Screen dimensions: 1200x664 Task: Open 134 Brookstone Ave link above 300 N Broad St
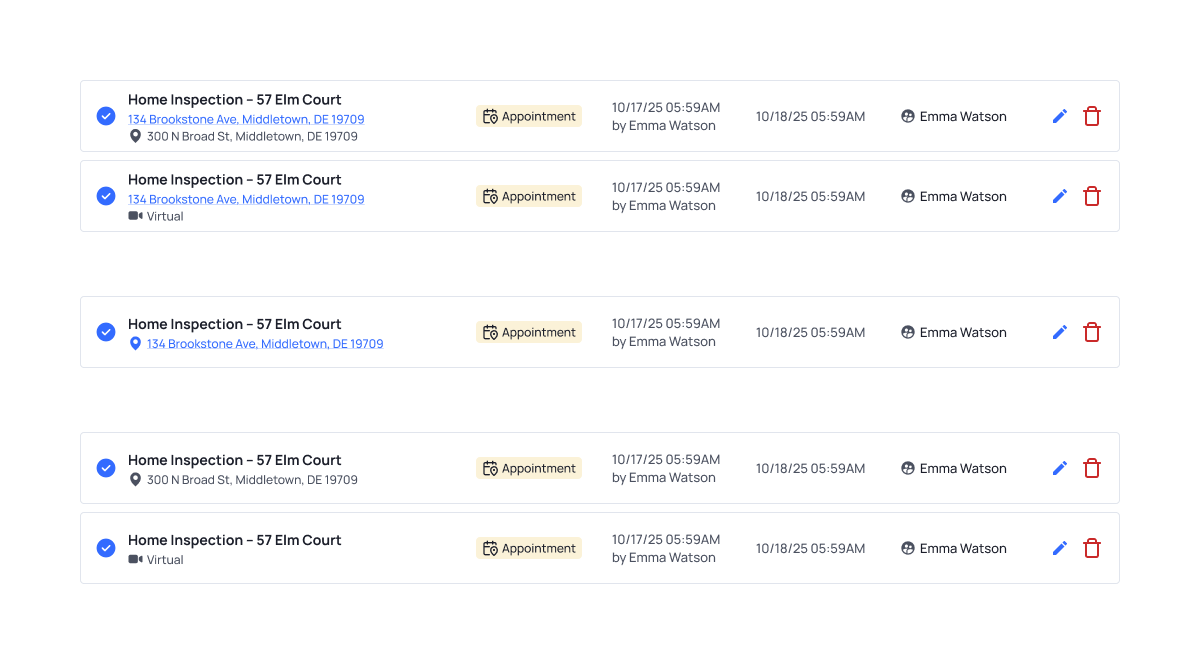tap(246, 119)
